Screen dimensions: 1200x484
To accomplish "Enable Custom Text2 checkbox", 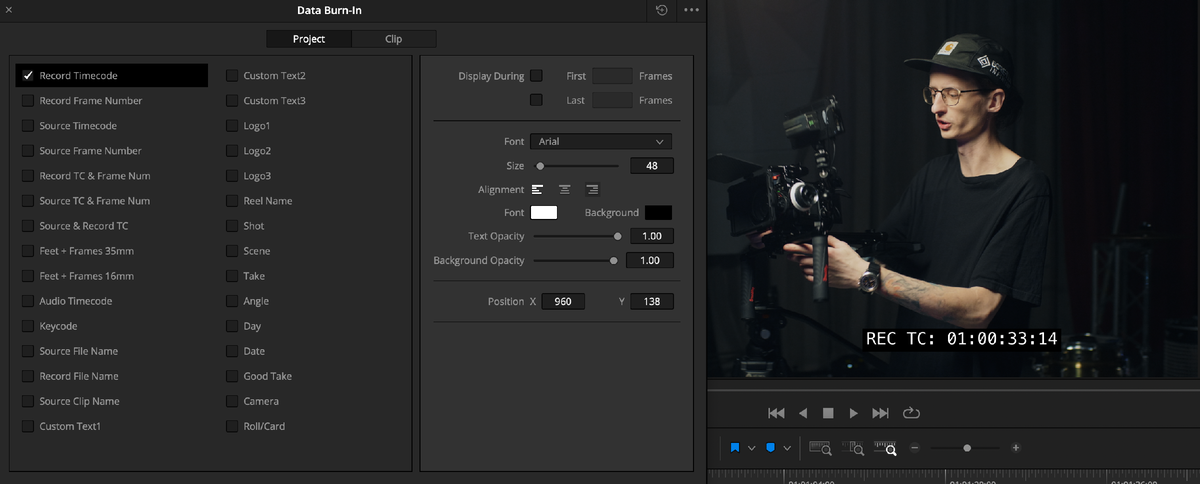I will (232, 76).
